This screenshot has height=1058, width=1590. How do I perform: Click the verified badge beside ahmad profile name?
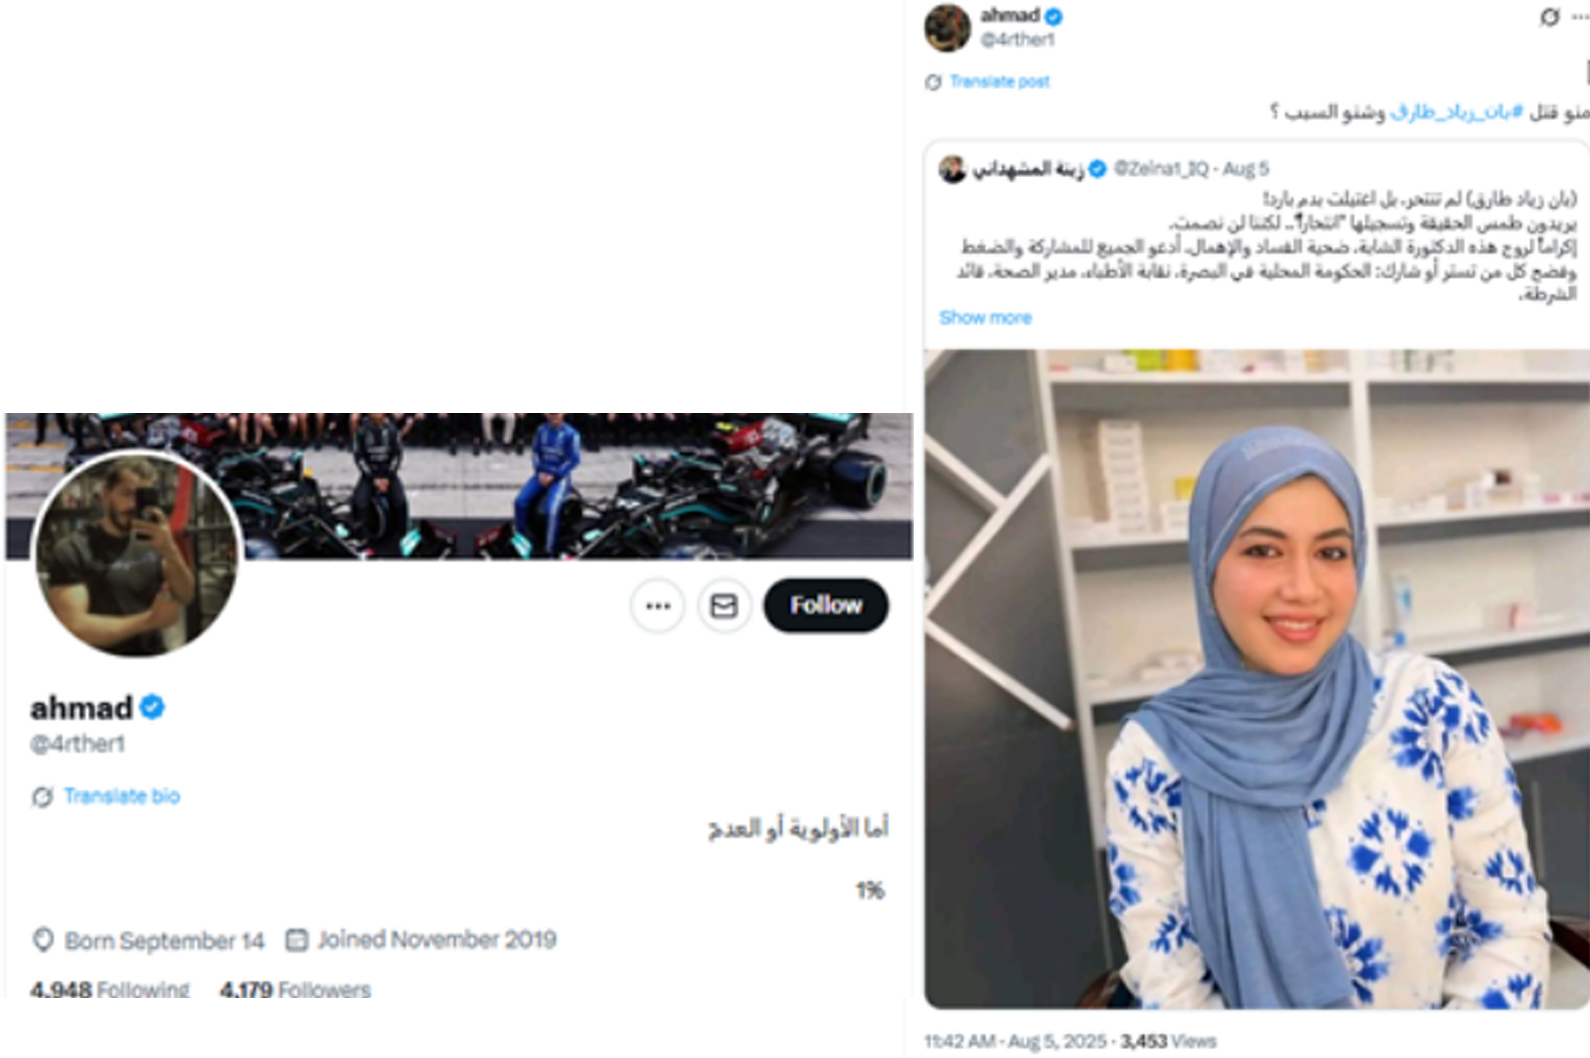152,707
